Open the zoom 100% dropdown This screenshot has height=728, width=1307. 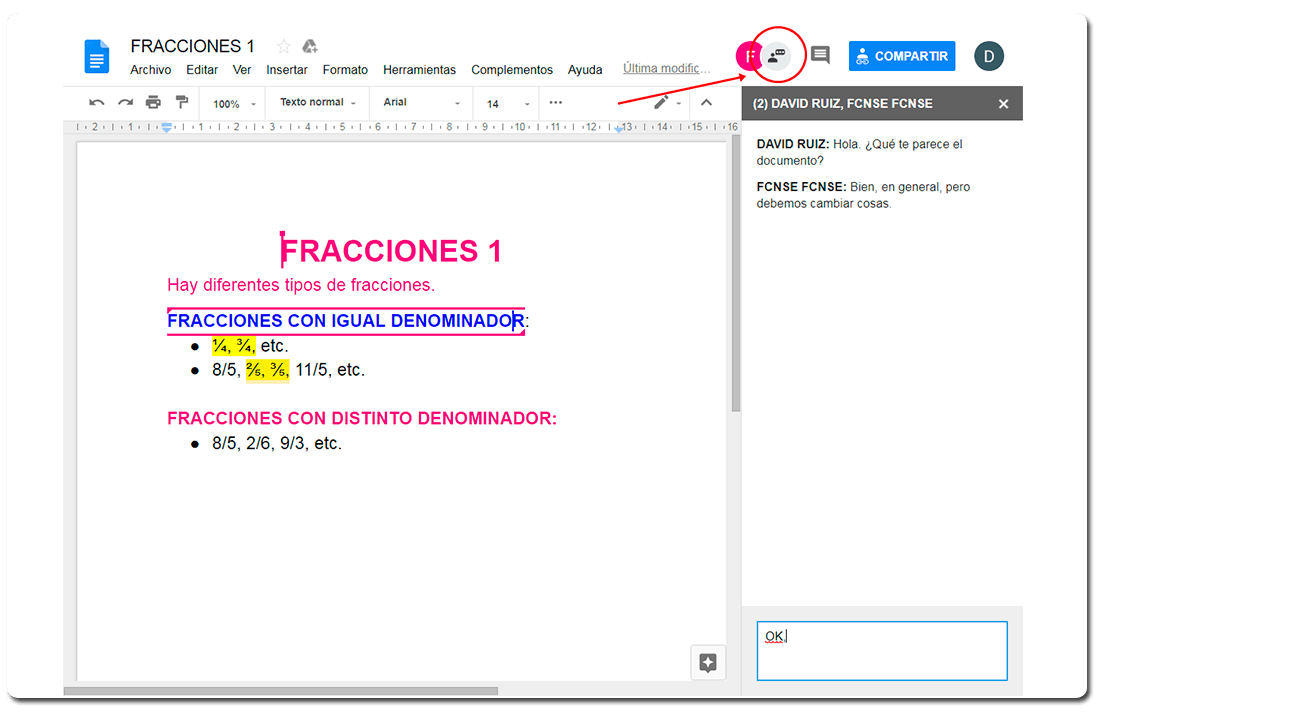pos(234,104)
